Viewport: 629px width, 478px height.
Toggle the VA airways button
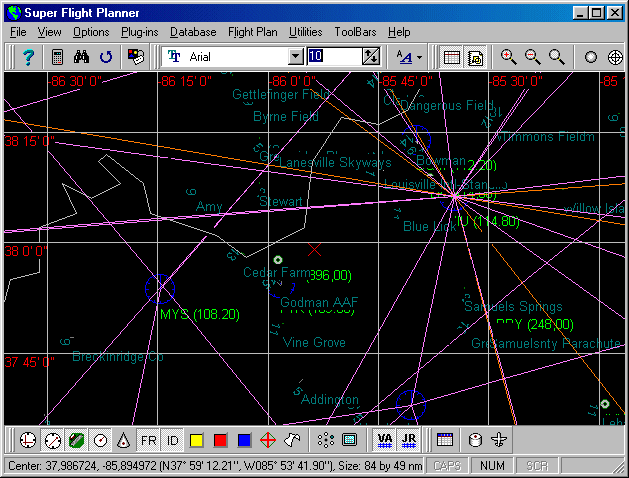click(385, 440)
